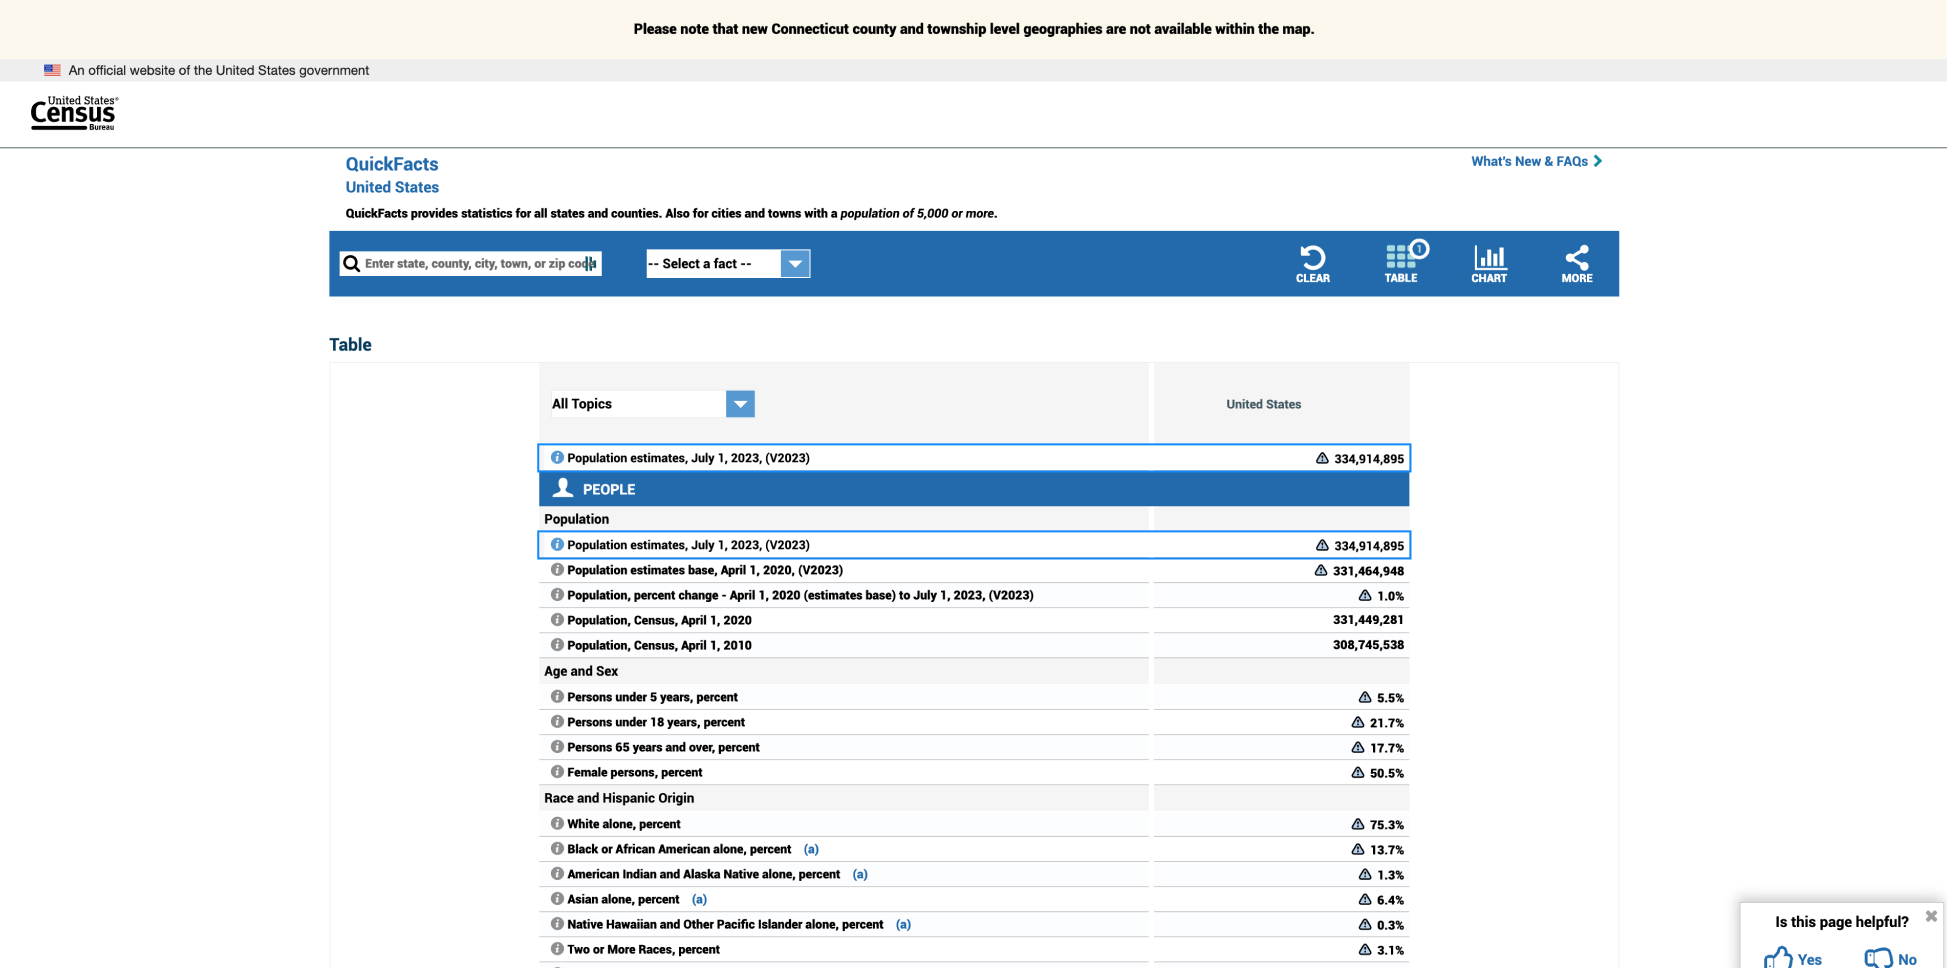
Task: Click info icon beside Persons under 5 years
Action: [557, 696]
